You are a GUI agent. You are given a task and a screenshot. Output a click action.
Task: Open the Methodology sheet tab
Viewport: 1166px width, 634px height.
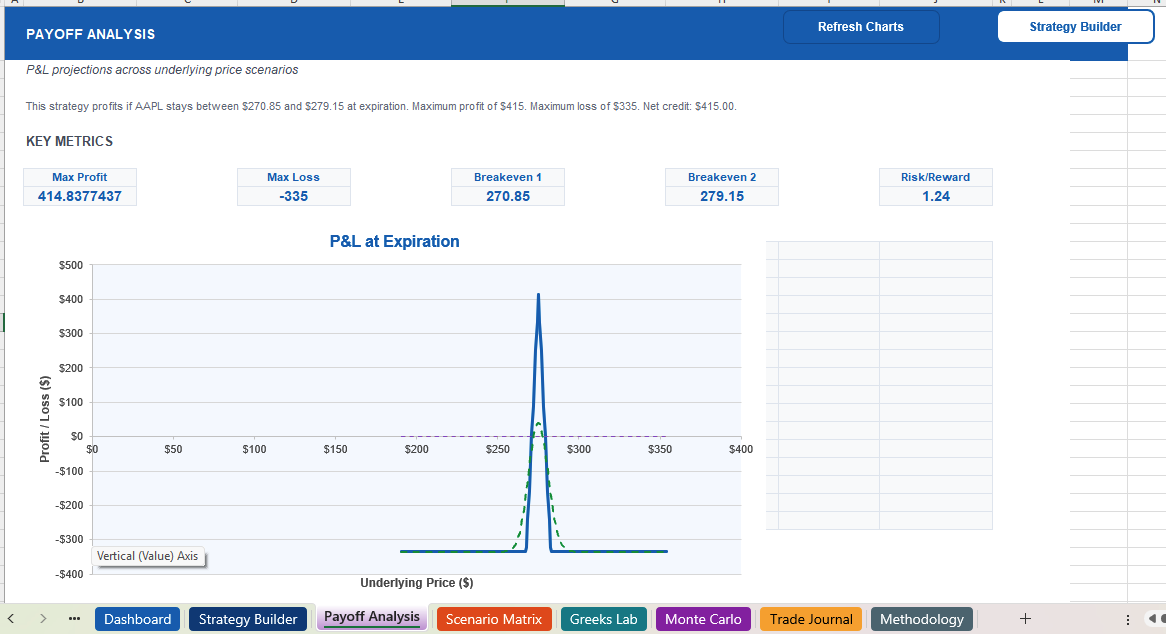coord(921,619)
